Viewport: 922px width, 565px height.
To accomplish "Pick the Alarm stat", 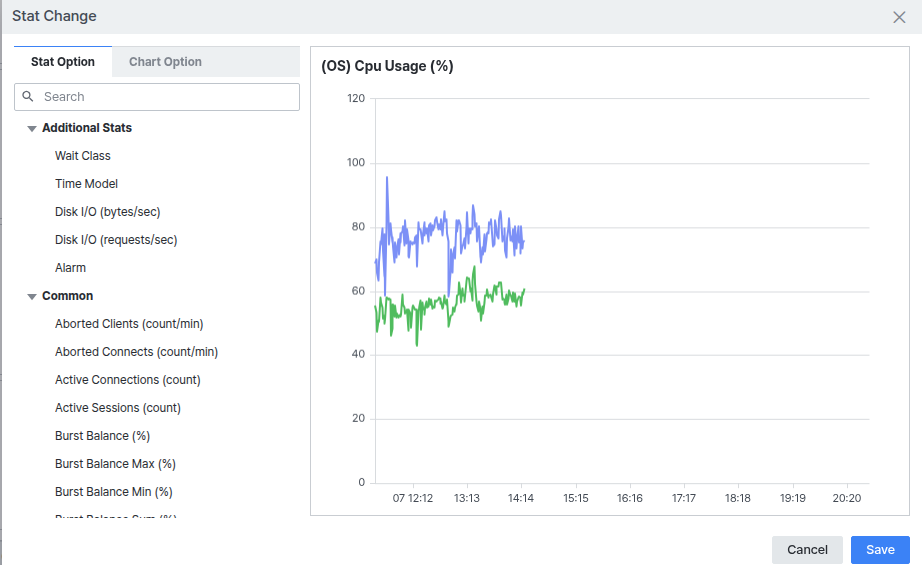I will pos(71,268).
